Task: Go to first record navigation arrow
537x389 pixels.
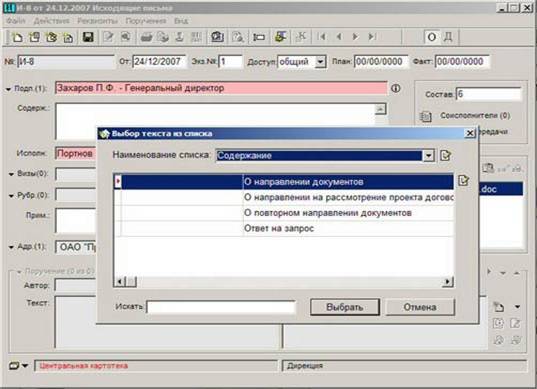Action: coord(322,37)
